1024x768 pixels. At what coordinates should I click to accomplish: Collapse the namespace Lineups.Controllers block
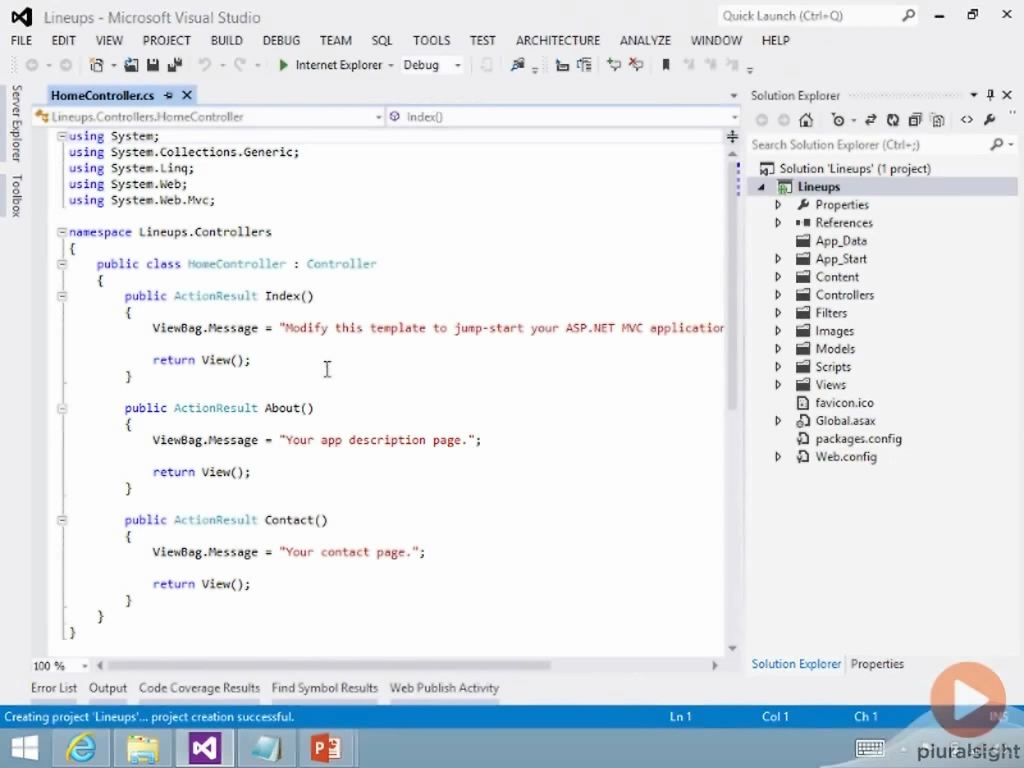coord(61,232)
